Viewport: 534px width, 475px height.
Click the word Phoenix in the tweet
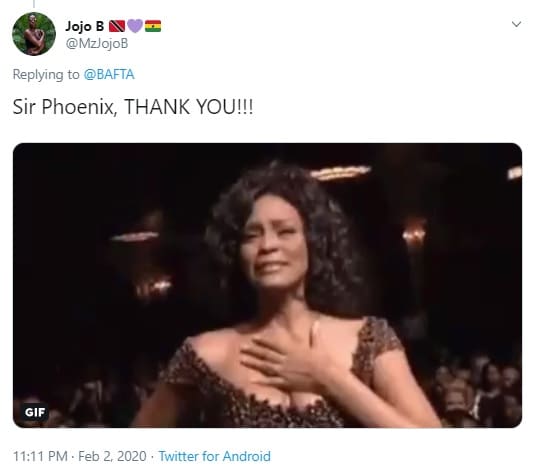pos(78,107)
